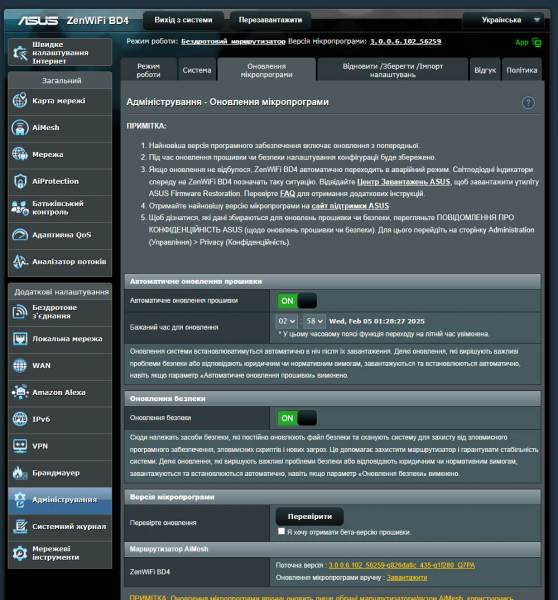Click the ZenWiFi BD4 router row label

click(x=150, y=572)
